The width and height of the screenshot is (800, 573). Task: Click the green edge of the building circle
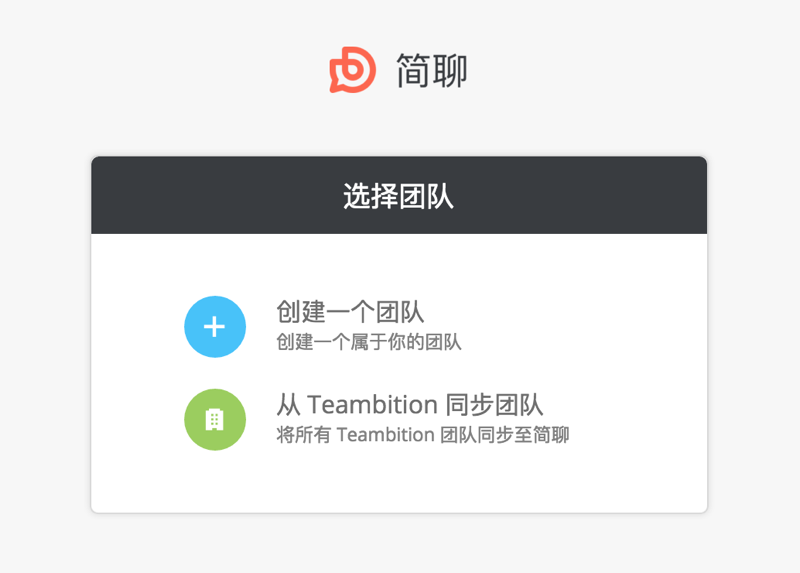click(188, 419)
